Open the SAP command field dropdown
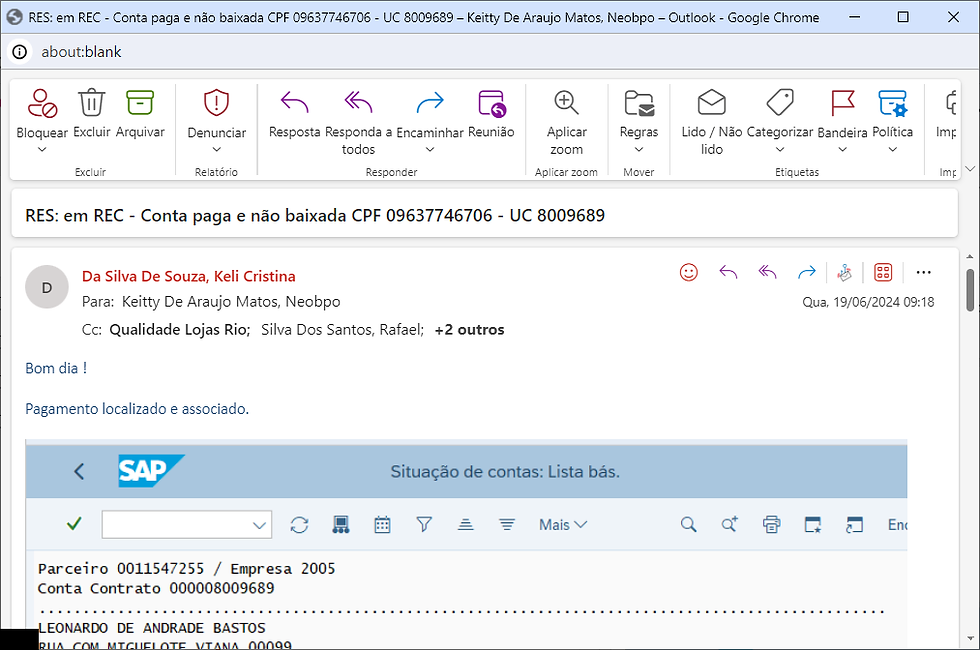The height and width of the screenshot is (650, 980). 259,525
